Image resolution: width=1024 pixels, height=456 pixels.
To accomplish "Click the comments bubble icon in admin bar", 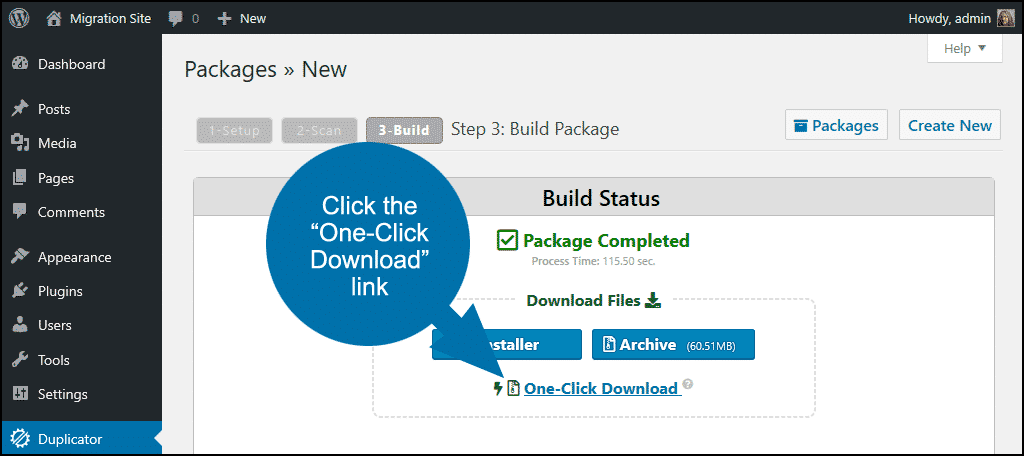I will (176, 18).
